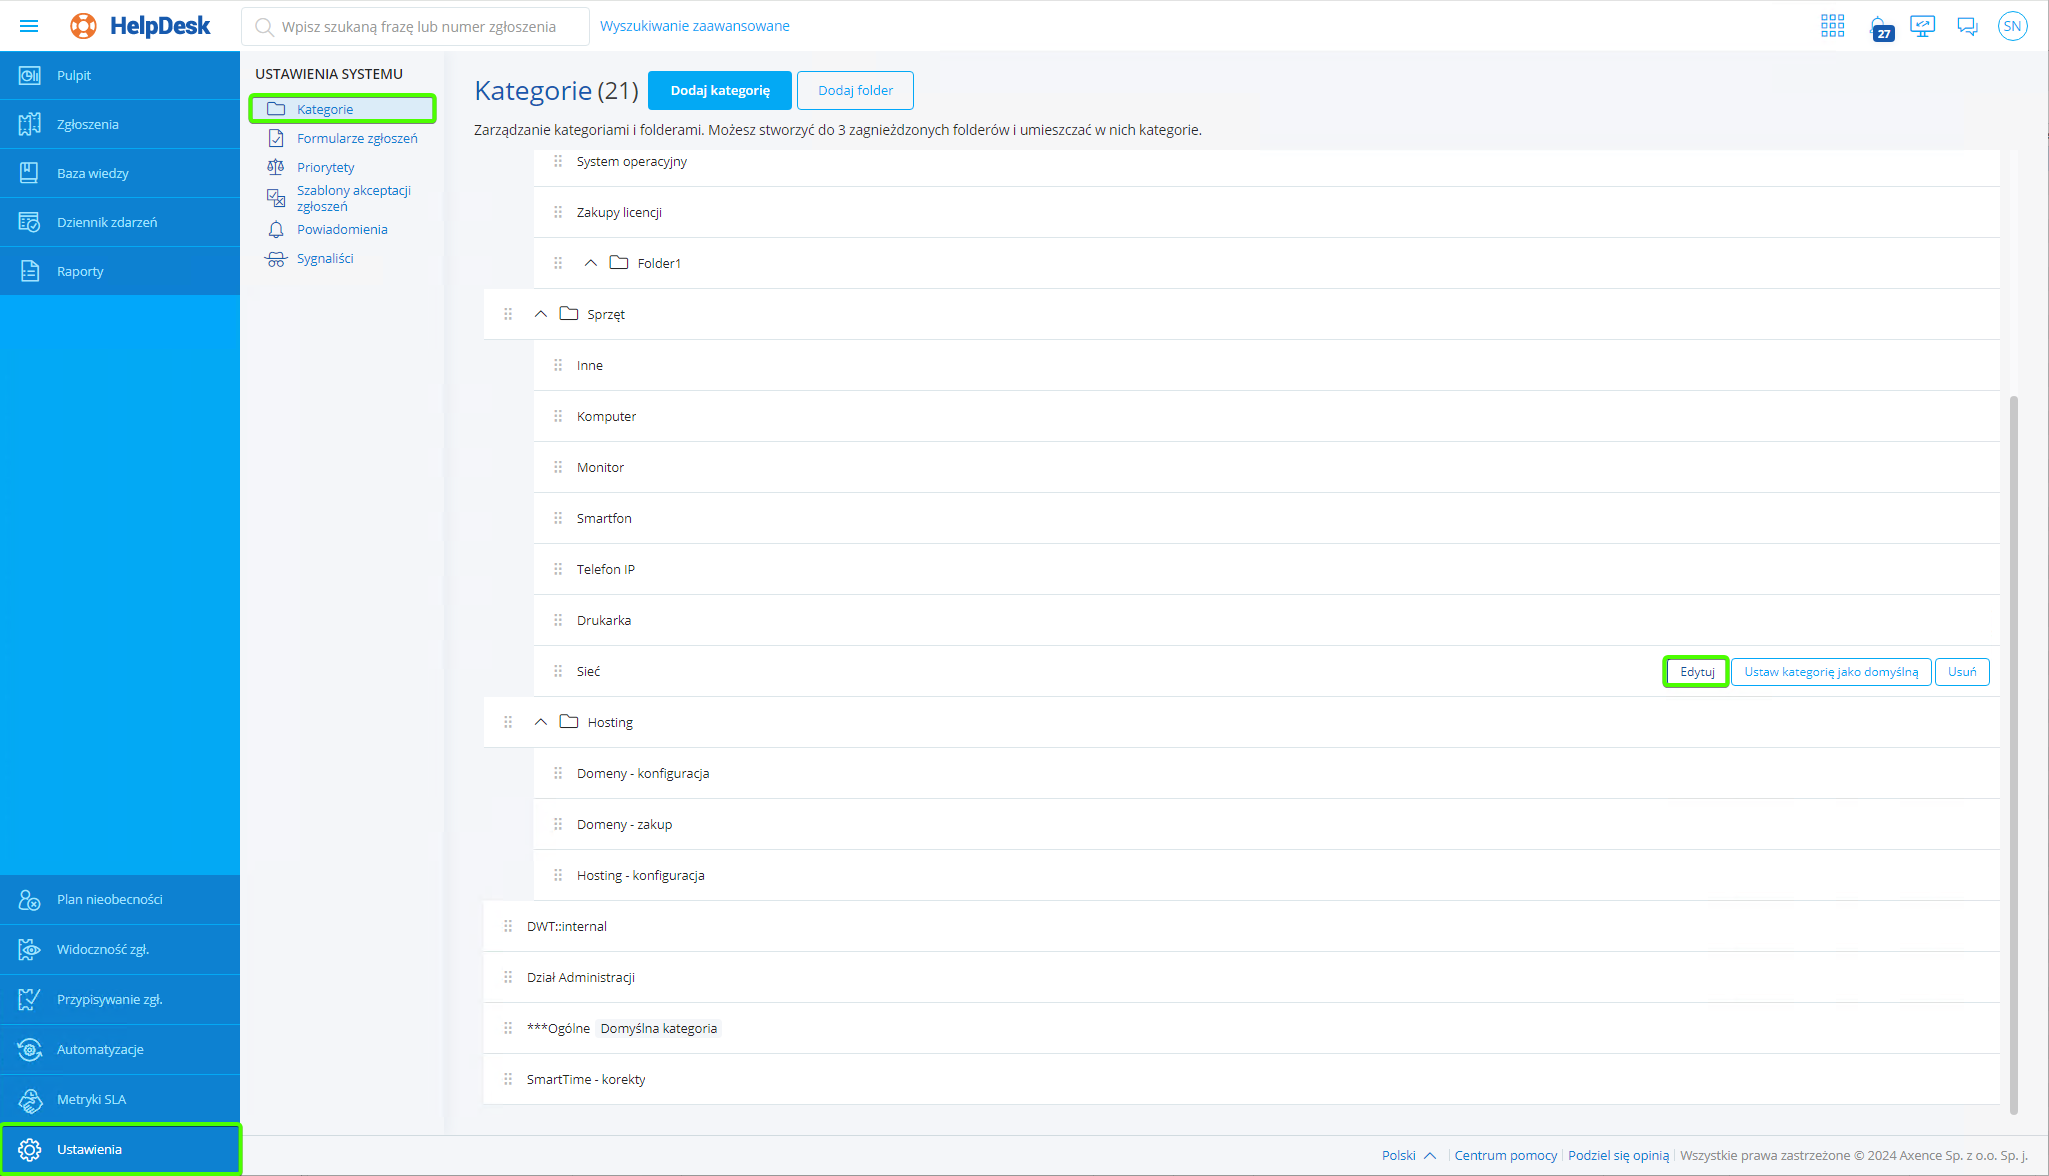Open notifications with the bell icon
2049x1176 pixels.
coord(1881,26)
